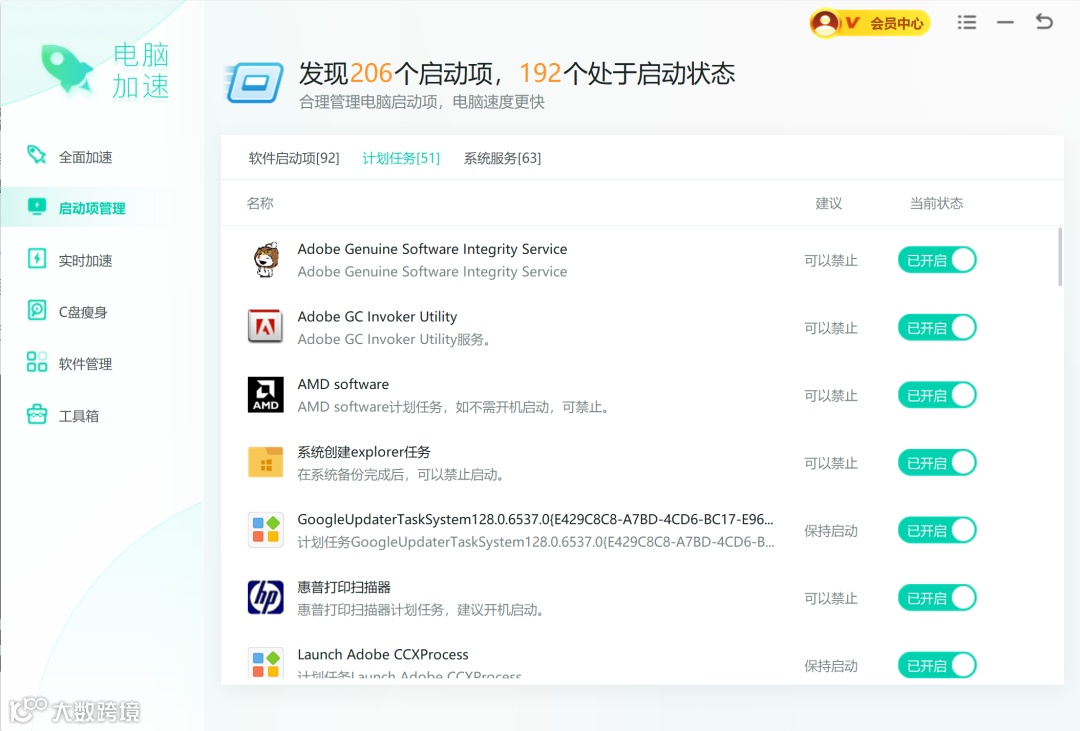Screen dimensions: 1080x731
Task: Select AMD software row title
Action: tap(343, 384)
